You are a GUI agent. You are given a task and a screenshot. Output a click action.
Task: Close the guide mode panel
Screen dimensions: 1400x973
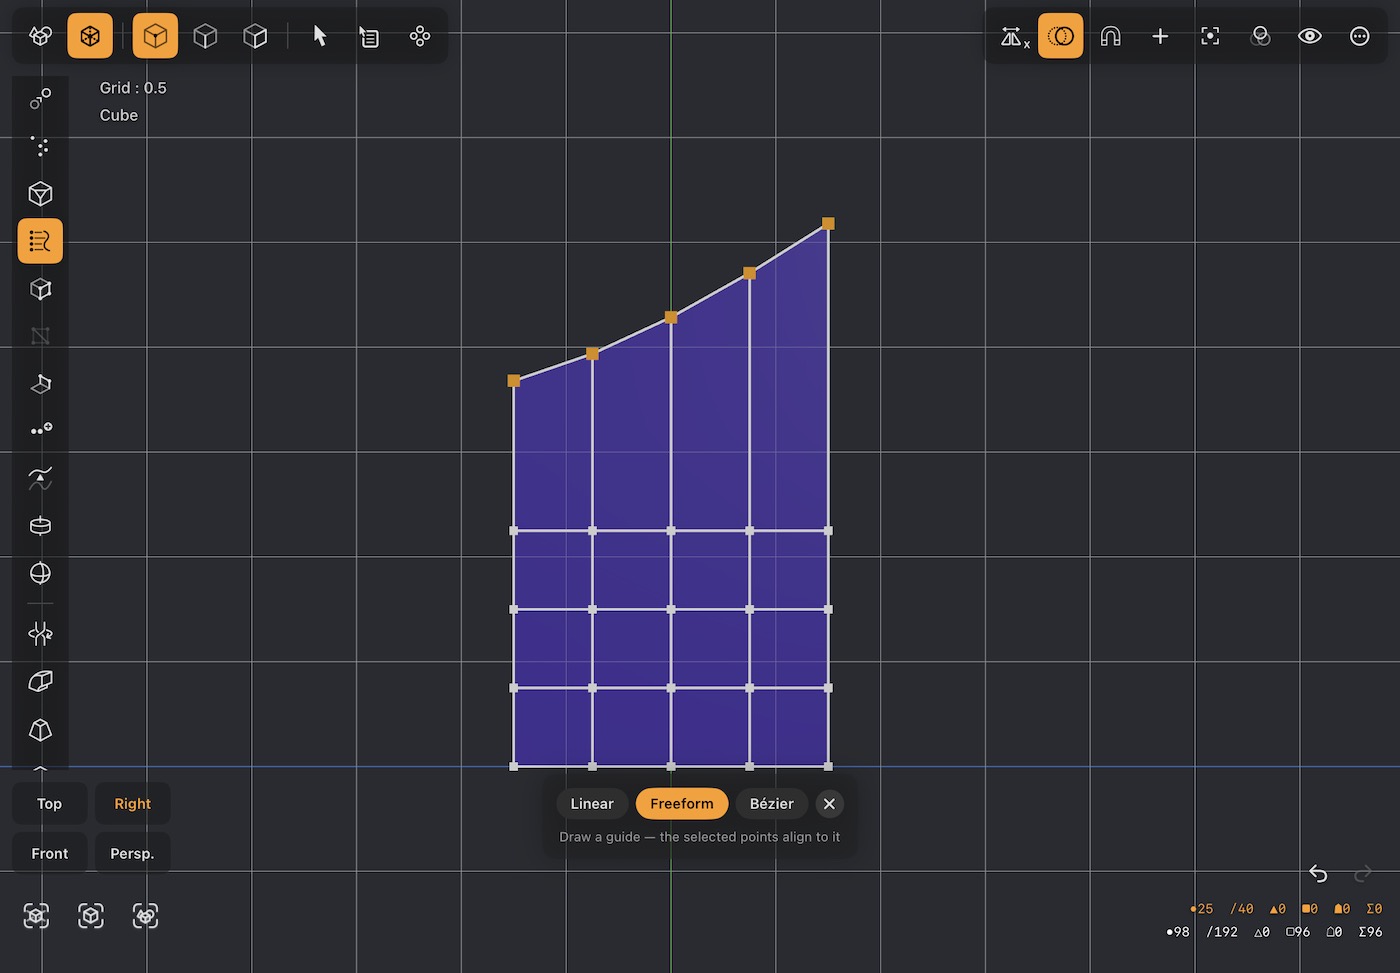(829, 804)
